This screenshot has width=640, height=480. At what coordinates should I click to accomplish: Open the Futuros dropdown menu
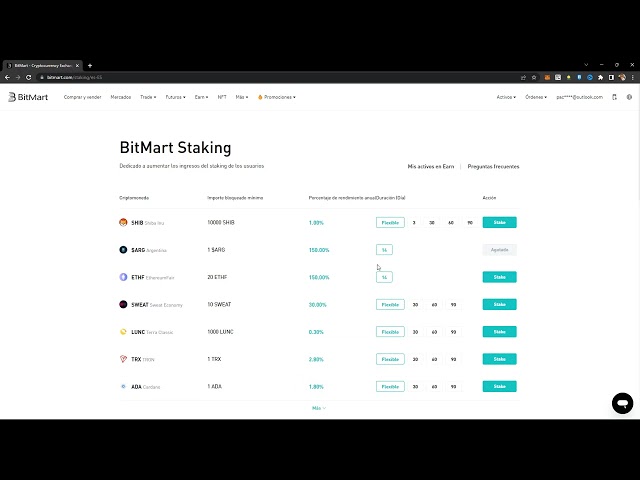176,97
